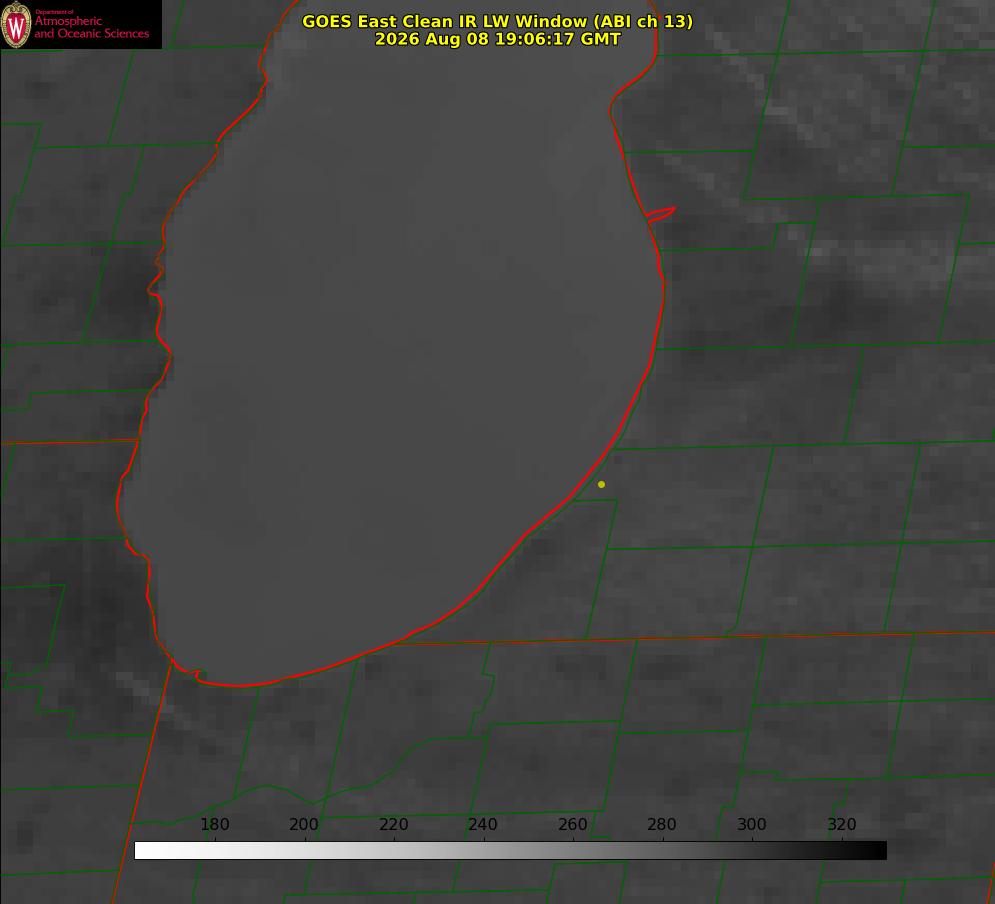995x904 pixels.
Task: Click the 280 colorbar label
Action: click(x=662, y=824)
